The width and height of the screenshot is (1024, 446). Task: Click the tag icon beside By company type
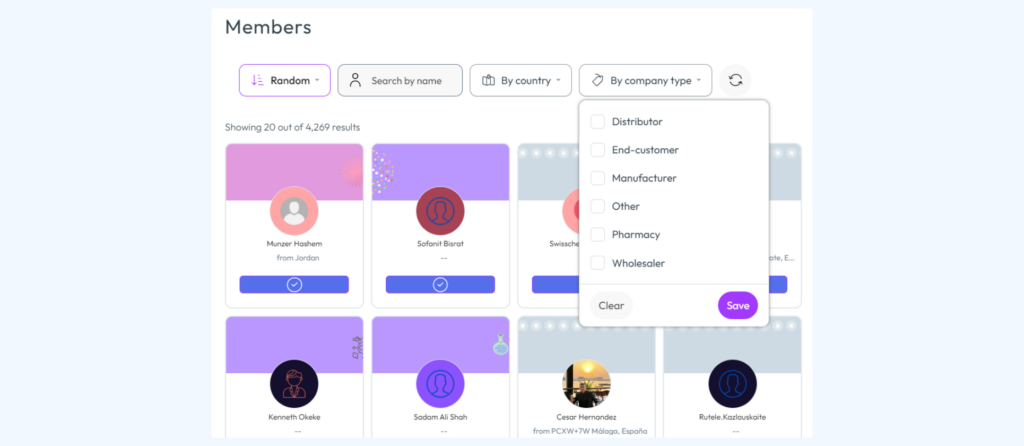pyautogui.click(x=597, y=80)
